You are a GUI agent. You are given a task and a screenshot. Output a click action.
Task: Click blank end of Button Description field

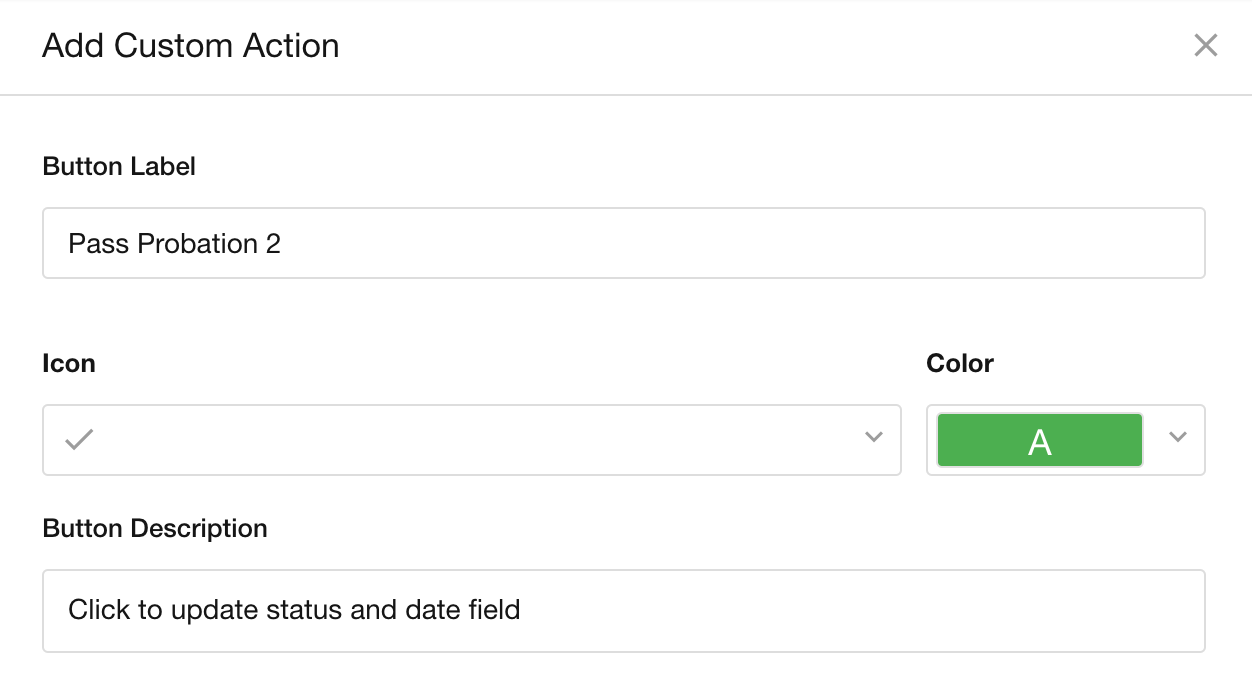tap(900, 610)
